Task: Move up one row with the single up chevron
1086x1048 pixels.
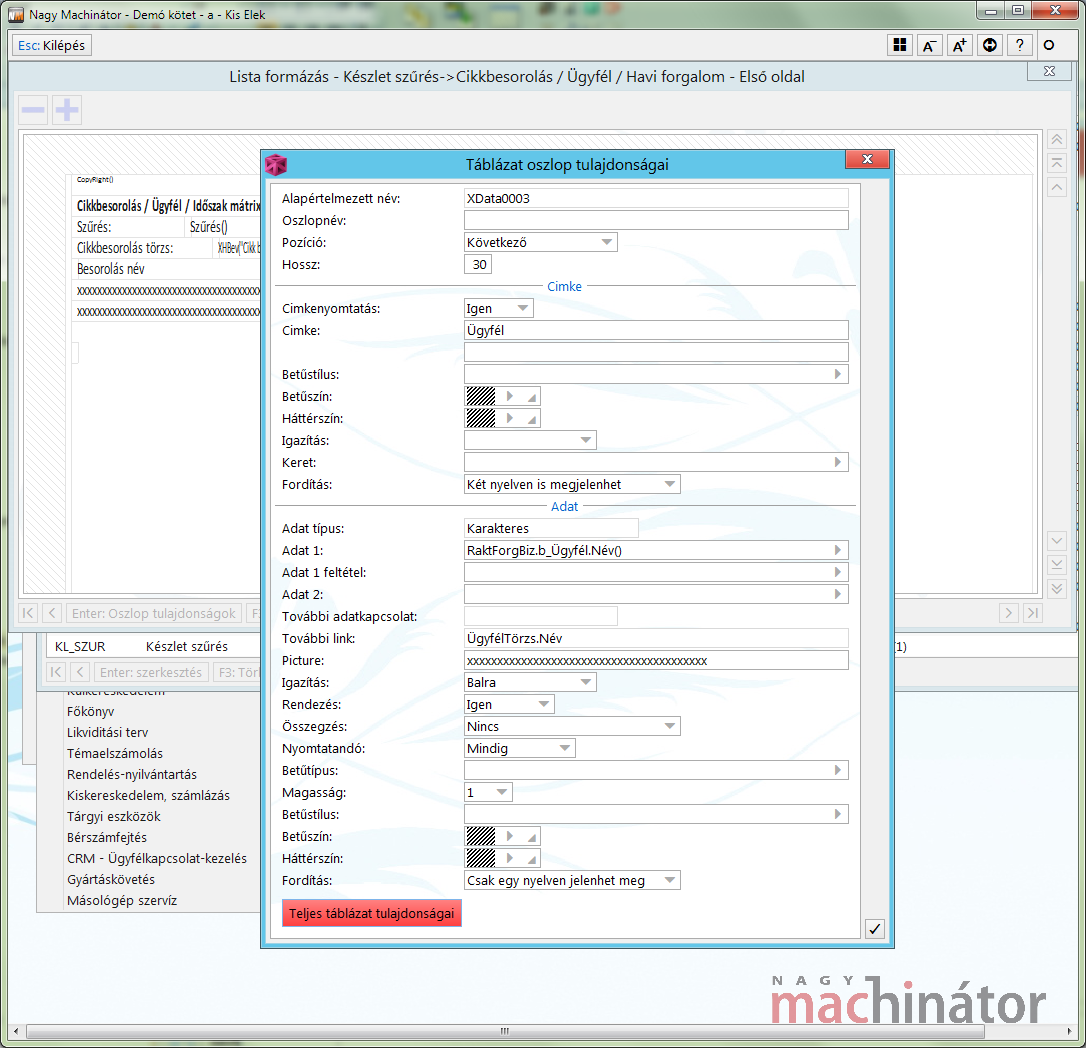Action: pyautogui.click(x=1056, y=187)
